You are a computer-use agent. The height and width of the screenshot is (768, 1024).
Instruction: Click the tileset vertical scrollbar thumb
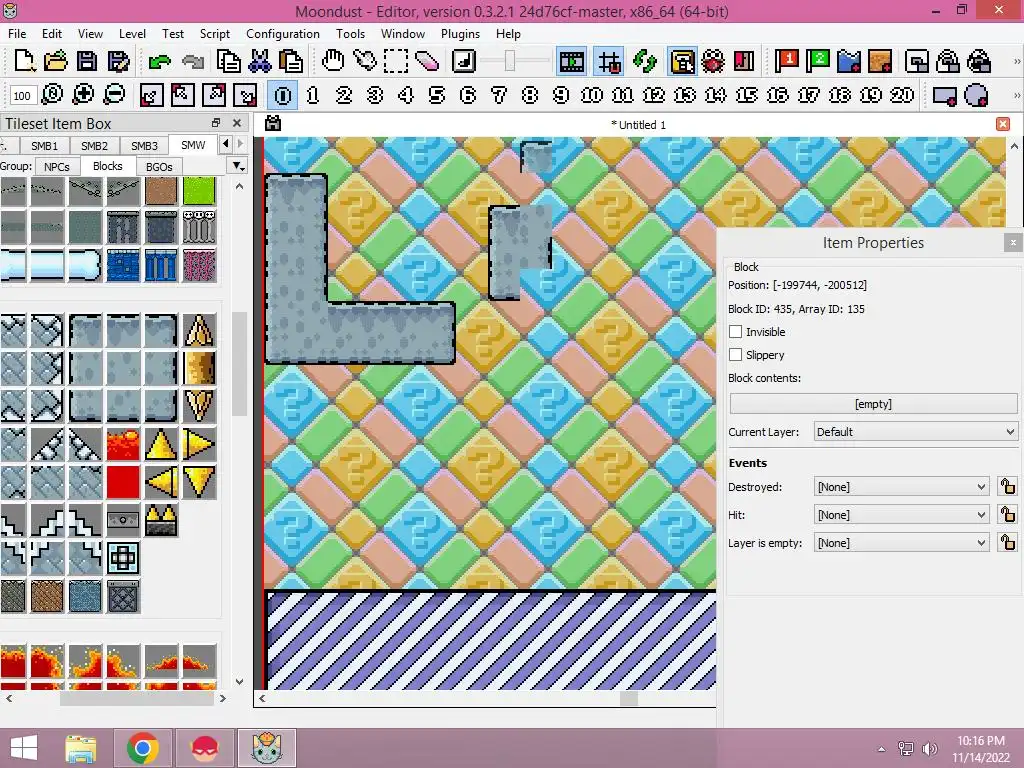(239, 363)
